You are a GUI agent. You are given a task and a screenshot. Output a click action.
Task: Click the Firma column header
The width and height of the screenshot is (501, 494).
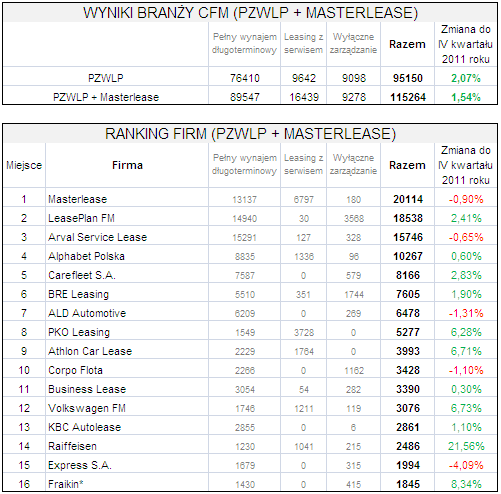pos(127,165)
